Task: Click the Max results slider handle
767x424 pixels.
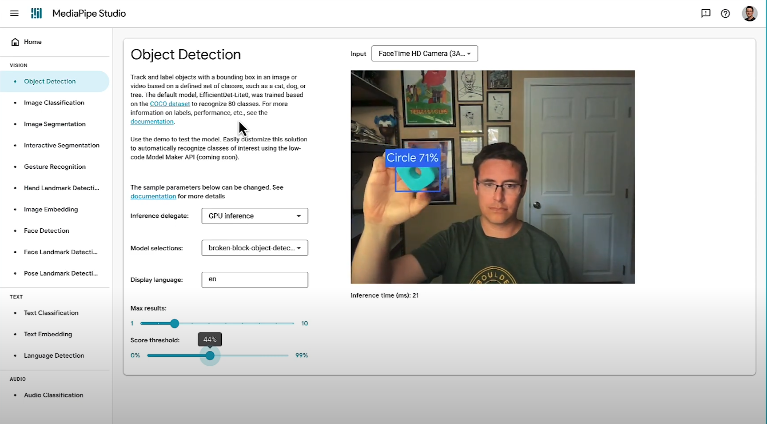Action: pyautogui.click(x=174, y=323)
